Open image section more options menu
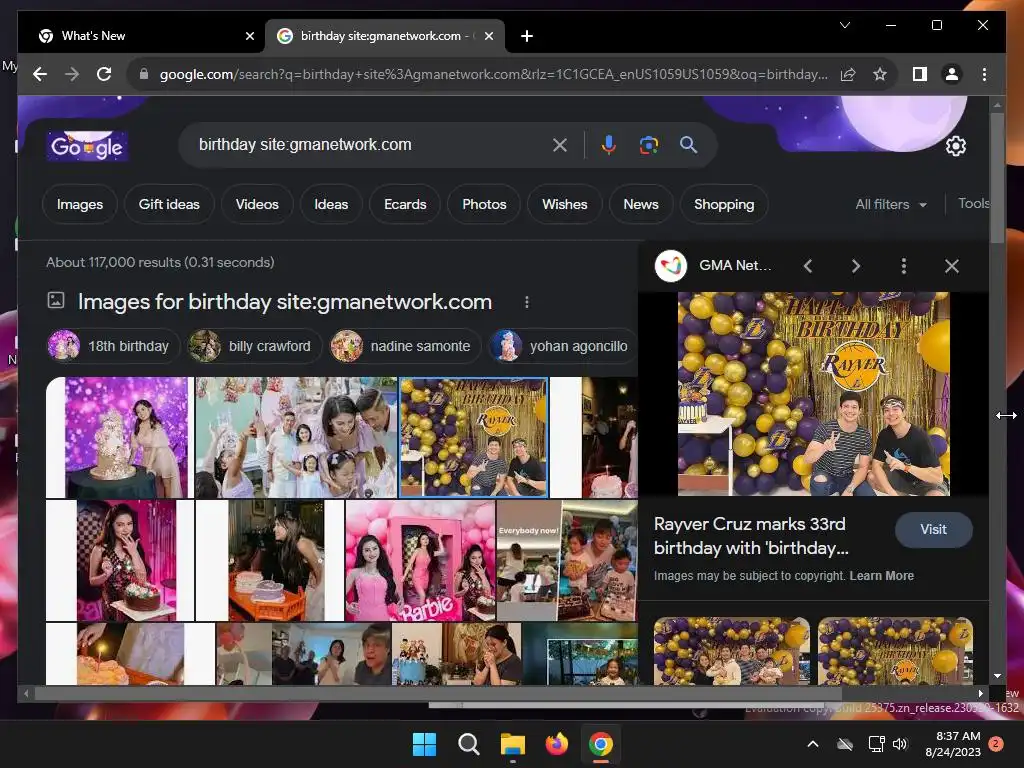 (526, 302)
